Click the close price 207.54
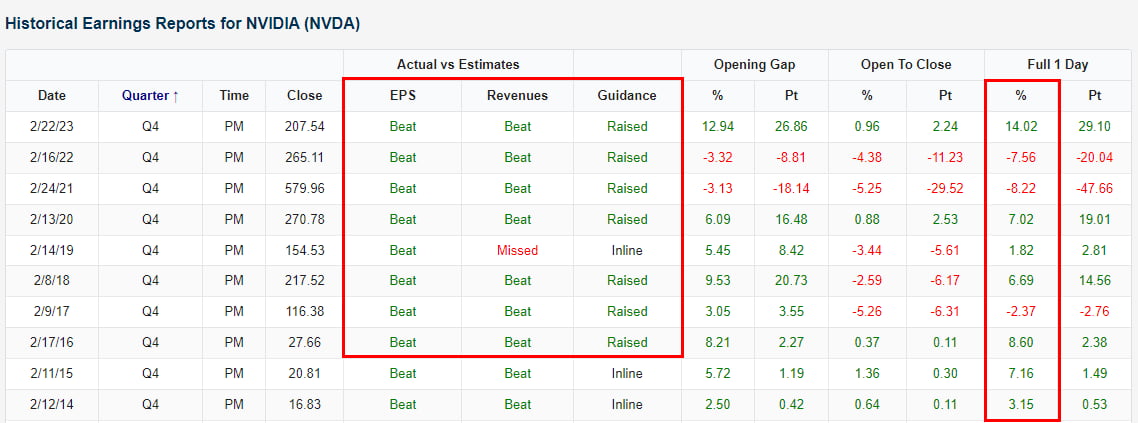 click(x=304, y=126)
